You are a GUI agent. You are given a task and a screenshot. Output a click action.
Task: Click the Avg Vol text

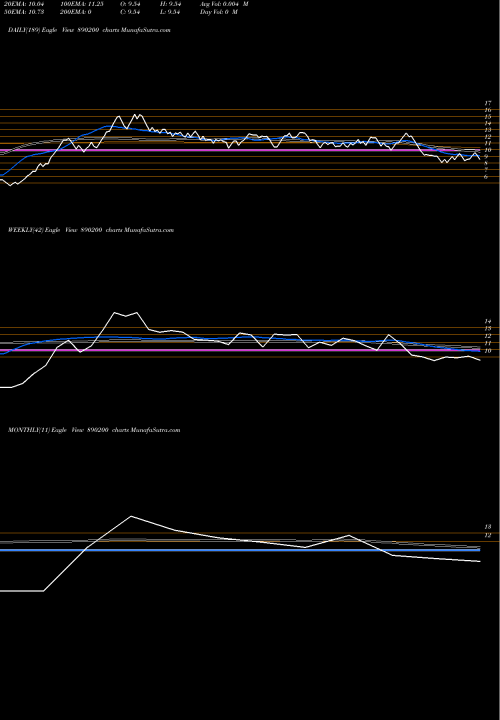(x=224, y=4)
